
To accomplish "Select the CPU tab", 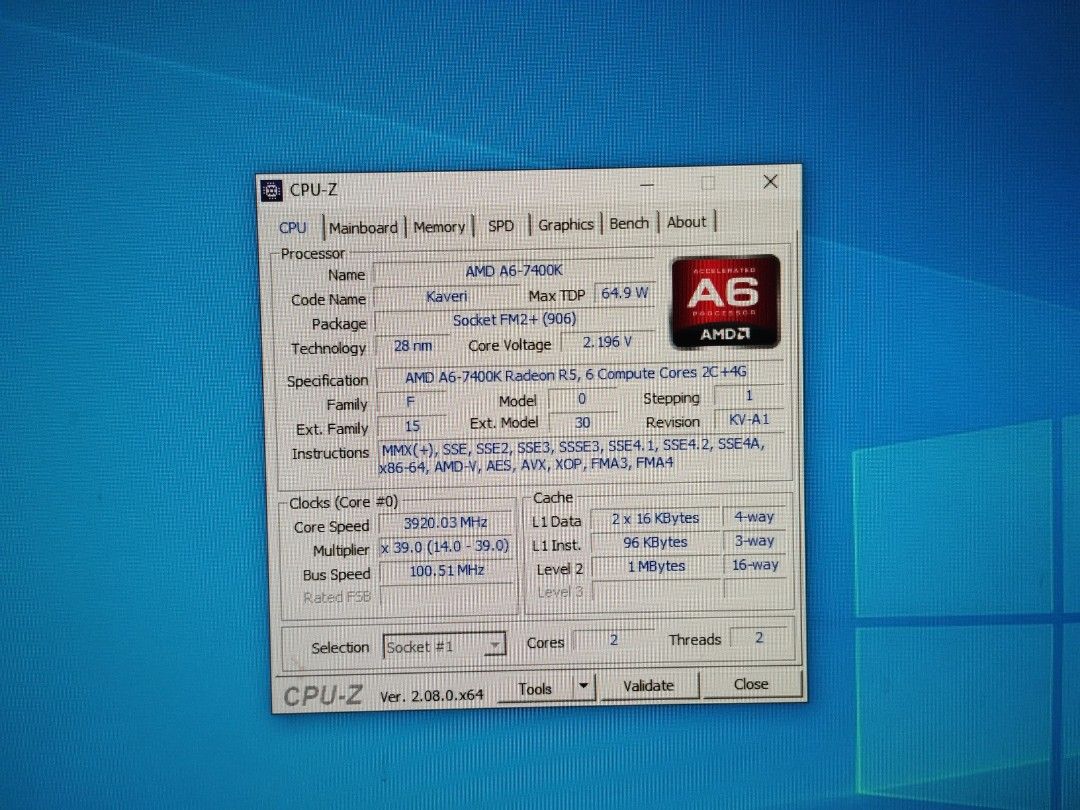I will (x=292, y=228).
